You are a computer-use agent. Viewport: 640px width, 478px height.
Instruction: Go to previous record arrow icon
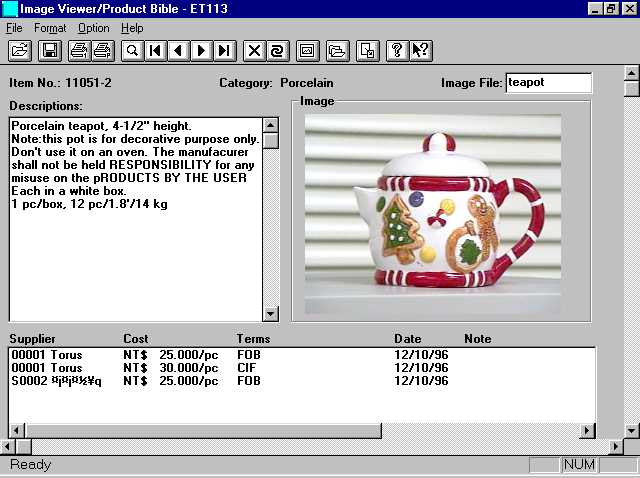[x=179, y=51]
